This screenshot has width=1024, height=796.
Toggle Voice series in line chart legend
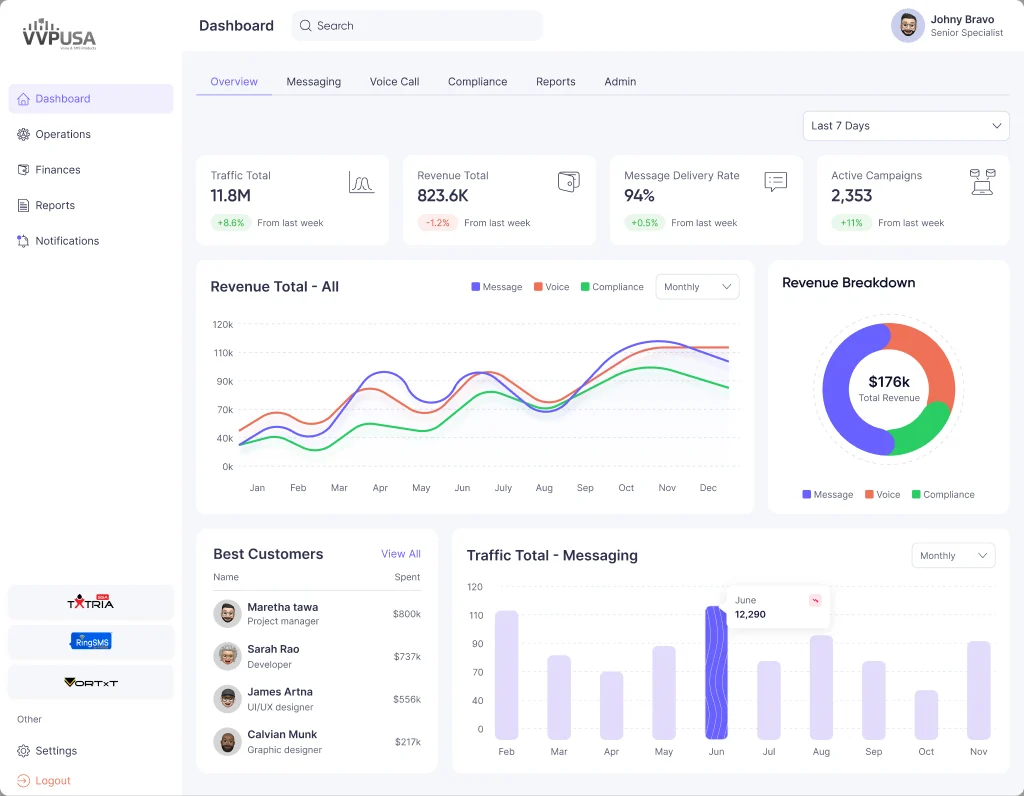click(551, 287)
